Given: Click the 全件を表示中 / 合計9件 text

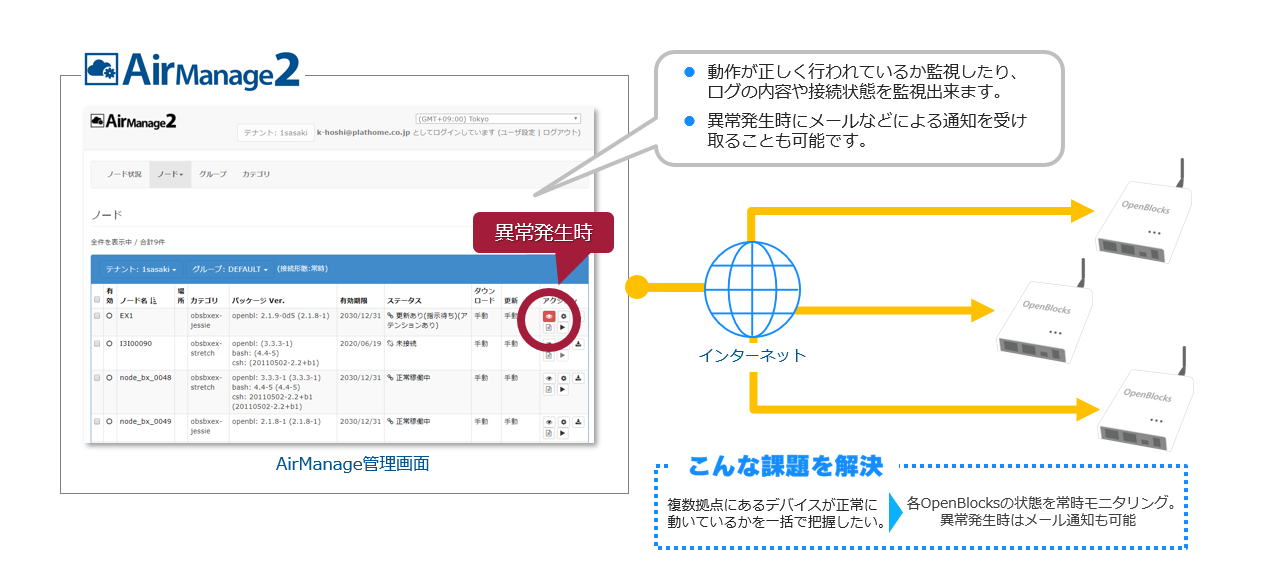Looking at the screenshot, I should (x=129, y=242).
